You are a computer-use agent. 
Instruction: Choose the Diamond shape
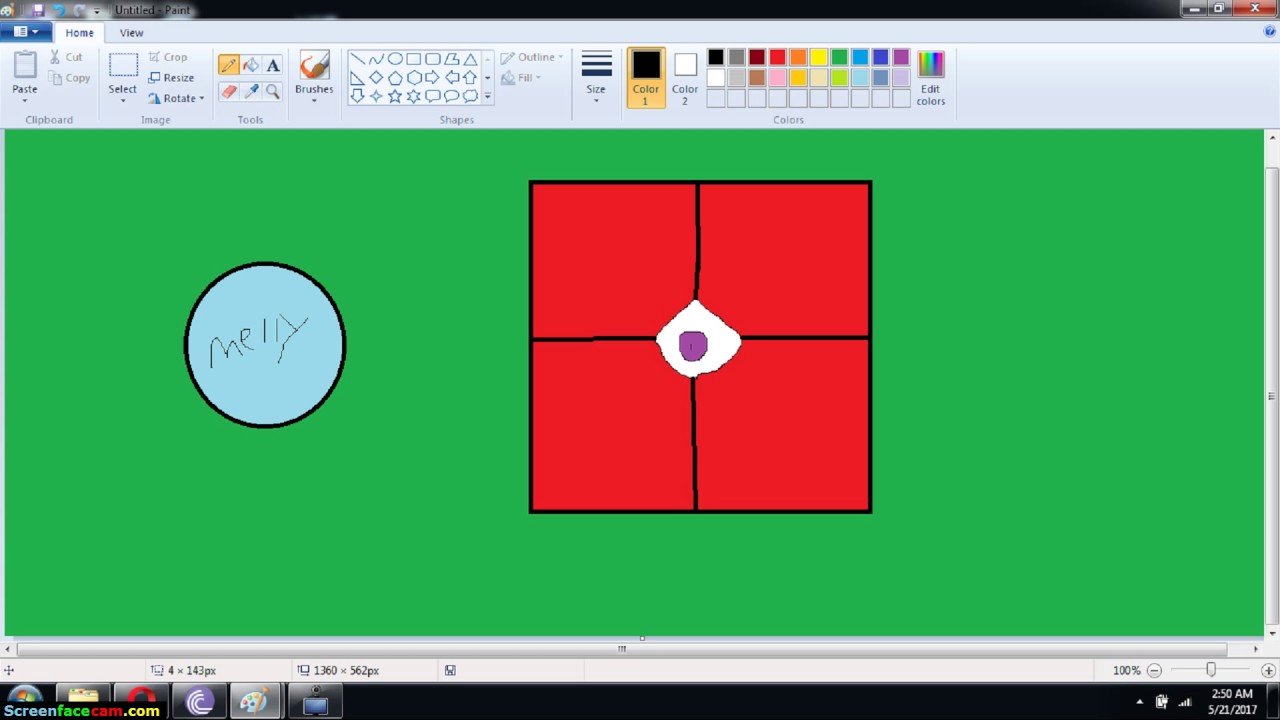[x=376, y=78]
